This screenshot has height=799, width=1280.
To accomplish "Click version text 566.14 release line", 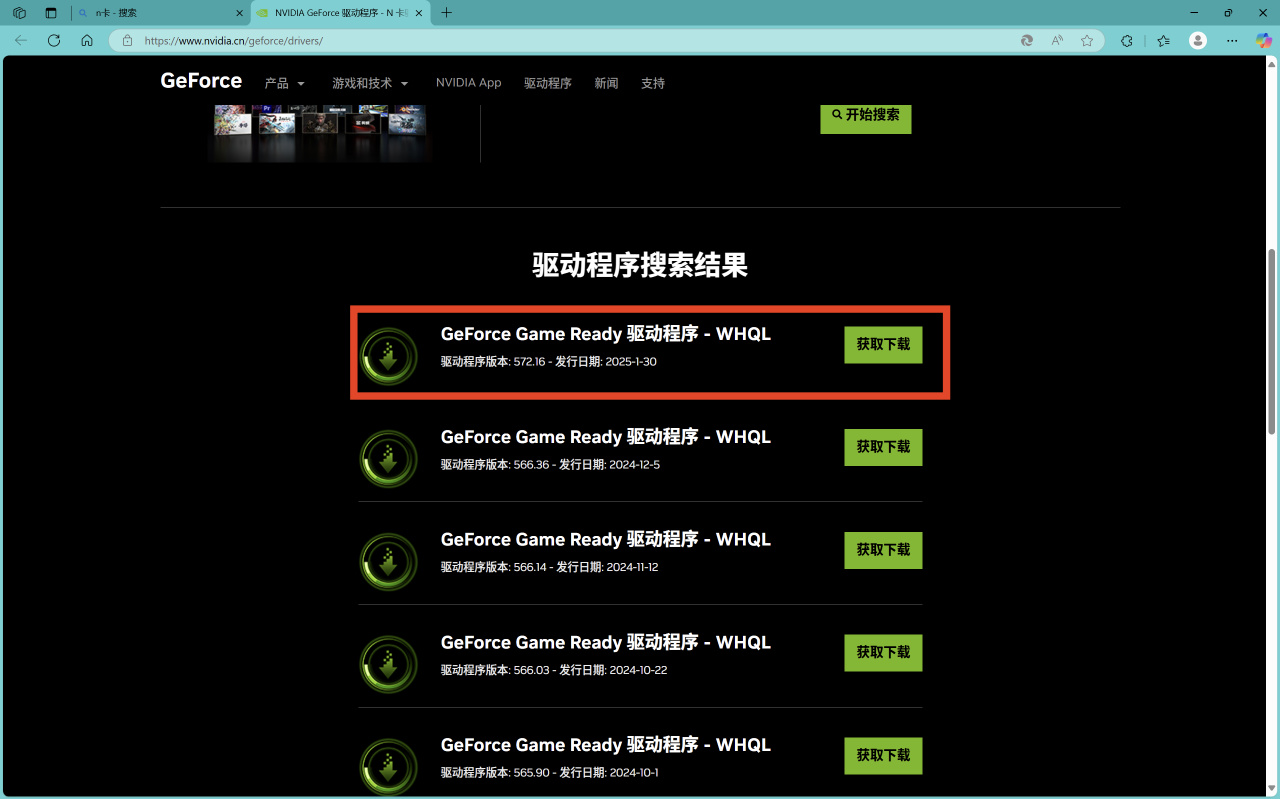I will pyautogui.click(x=550, y=567).
